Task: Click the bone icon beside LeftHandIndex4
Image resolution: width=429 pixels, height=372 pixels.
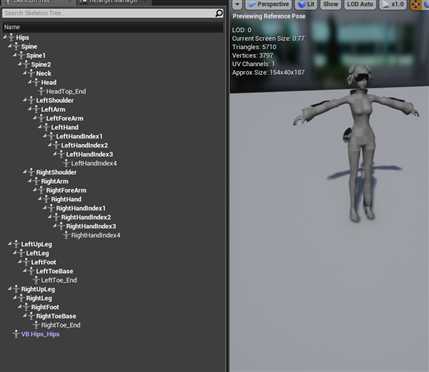Action: click(x=67, y=163)
